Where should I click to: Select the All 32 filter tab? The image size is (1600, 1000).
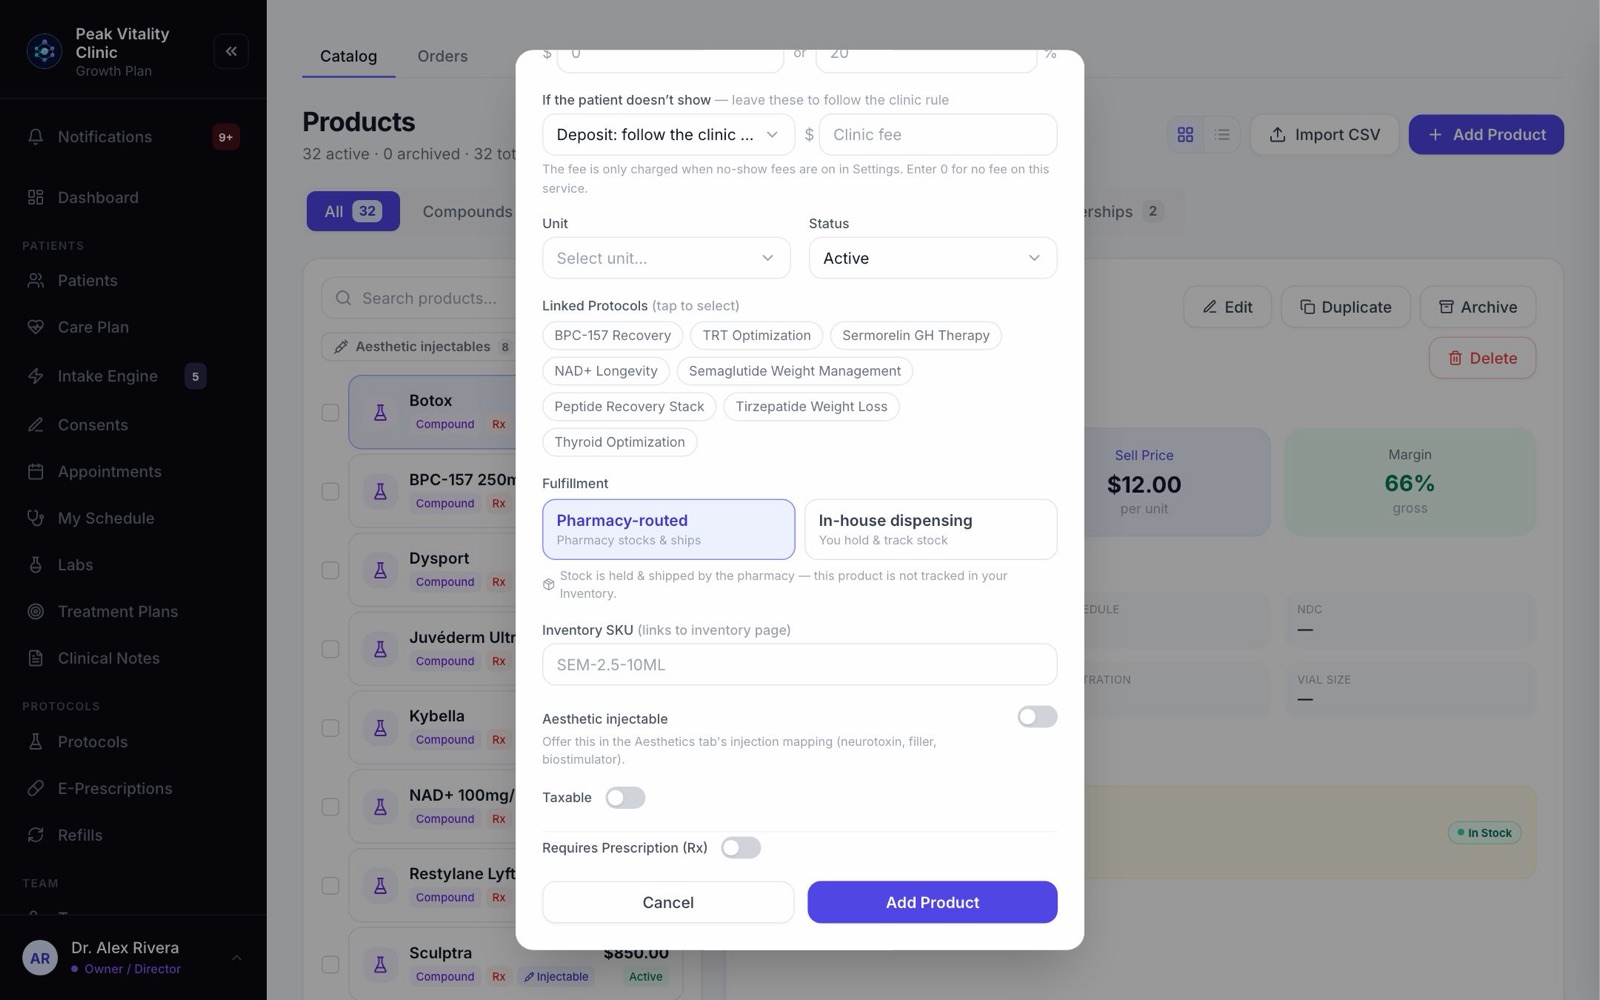pos(353,211)
